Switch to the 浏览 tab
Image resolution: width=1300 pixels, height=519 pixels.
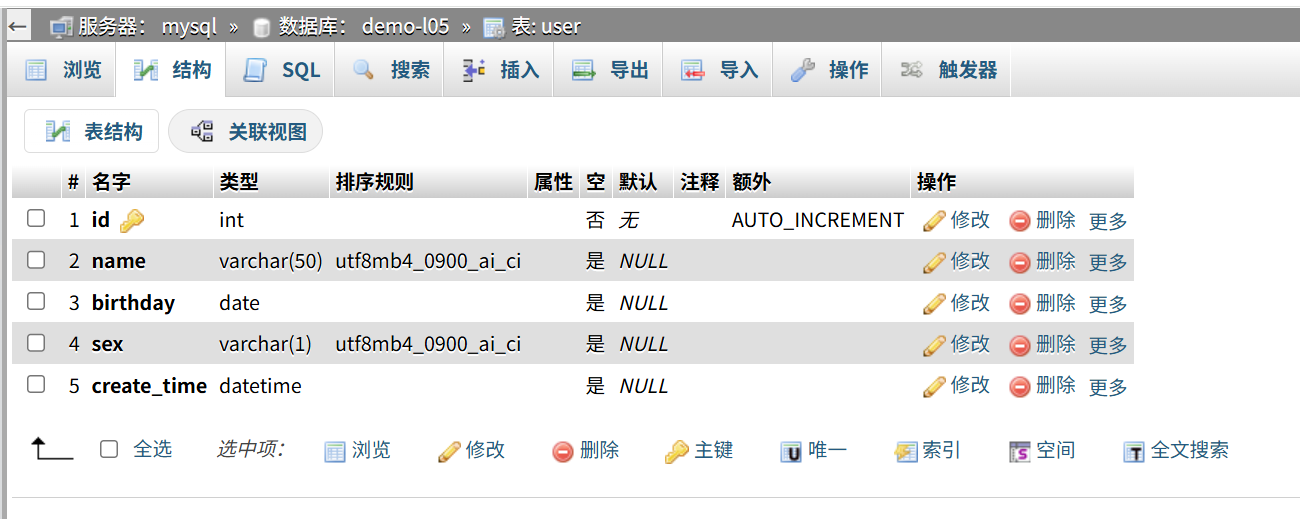63,70
